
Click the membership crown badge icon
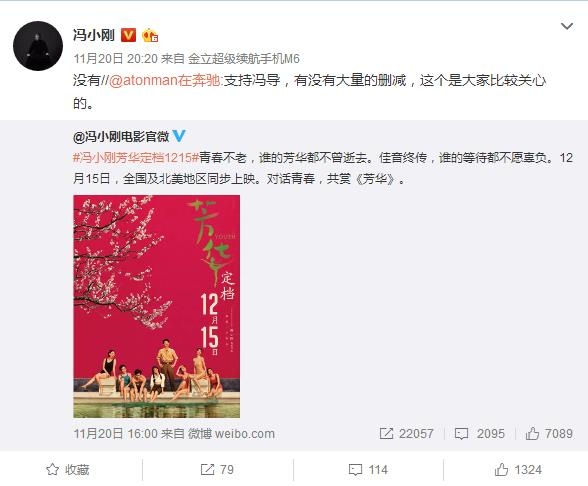tap(150, 36)
